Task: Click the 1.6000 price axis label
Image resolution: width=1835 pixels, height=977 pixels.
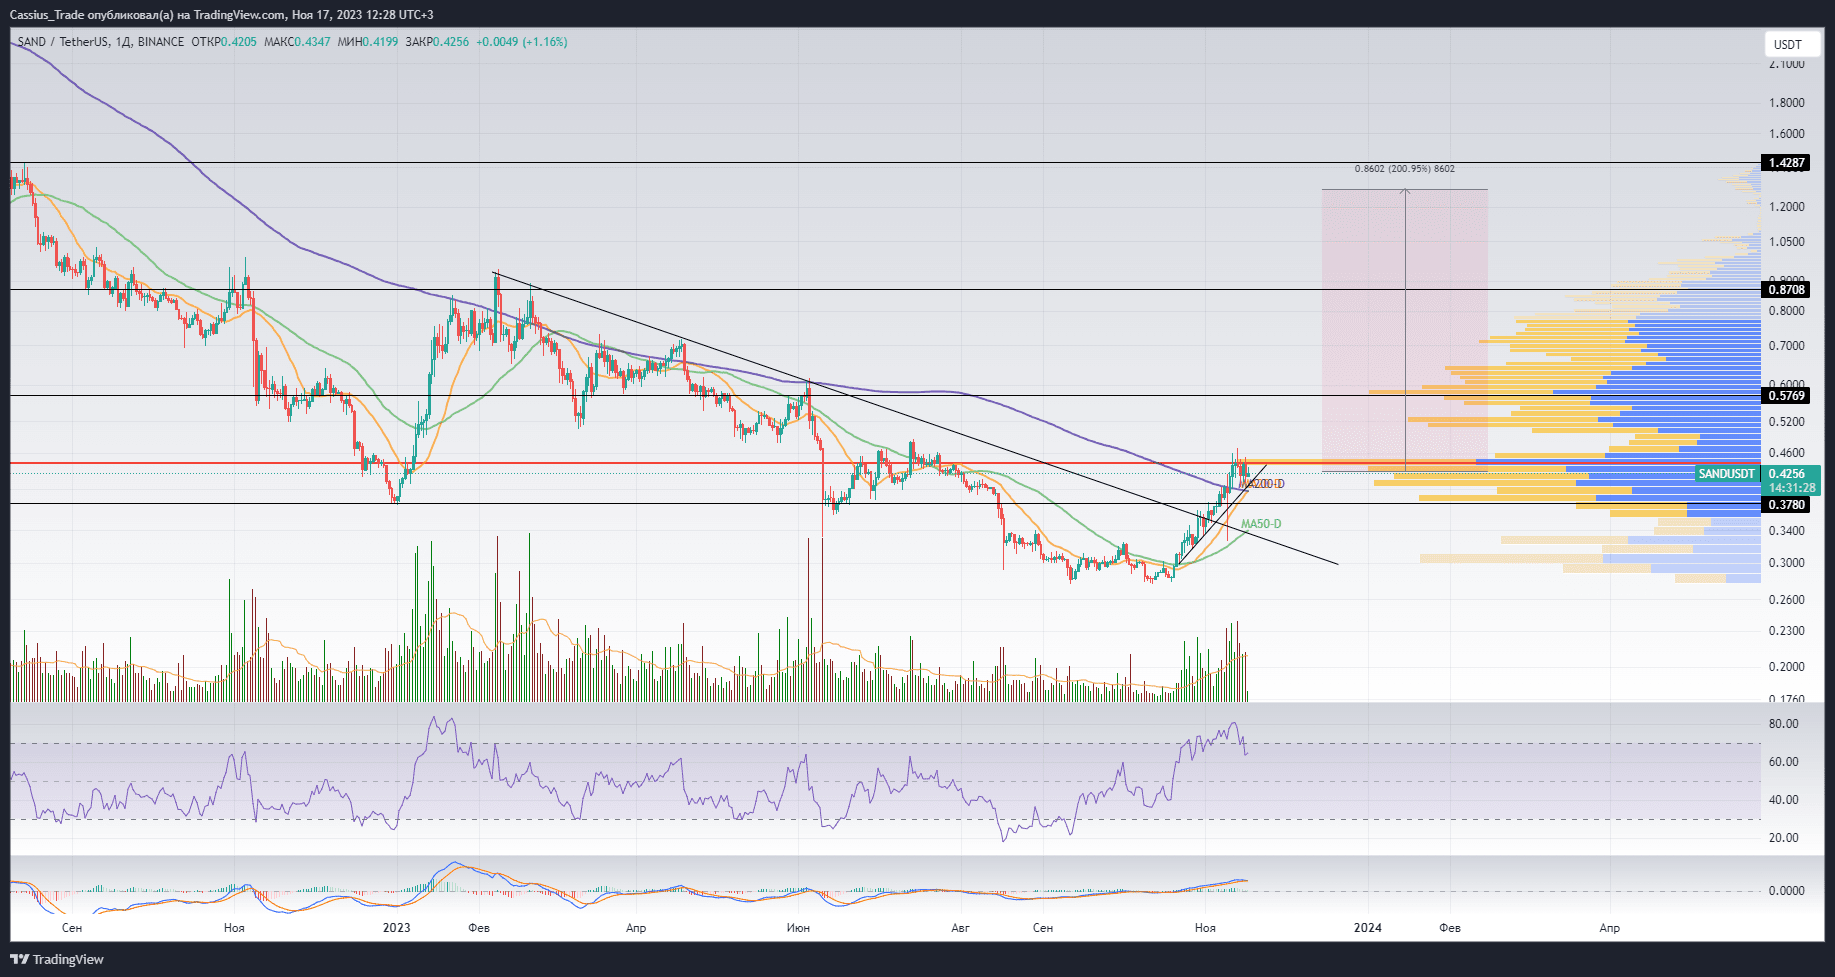Action: pos(1787,134)
